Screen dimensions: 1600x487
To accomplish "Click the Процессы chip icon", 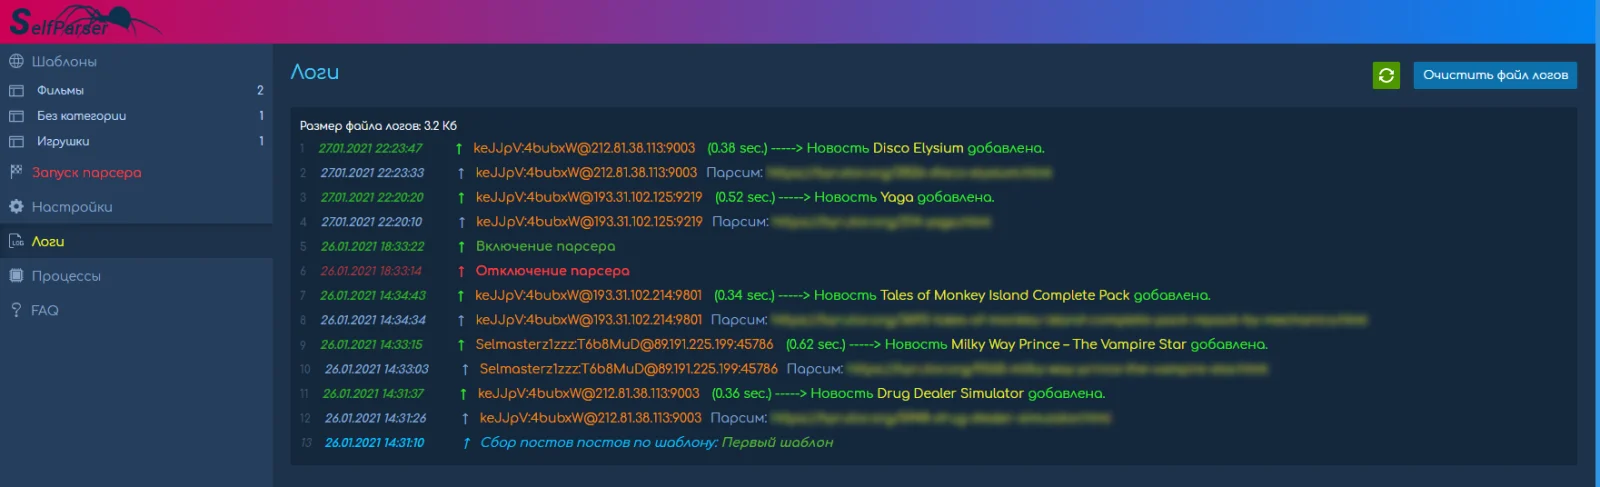I will click(16, 276).
